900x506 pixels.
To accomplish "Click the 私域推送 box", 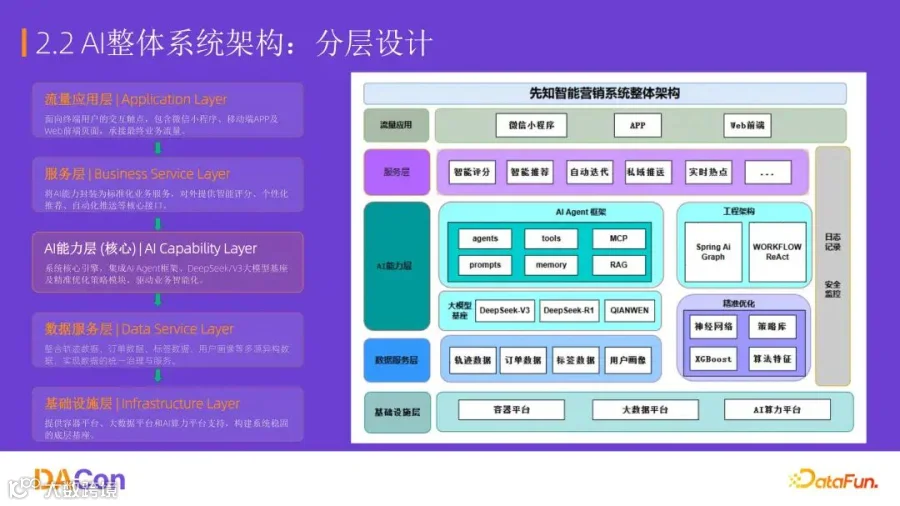I will pos(648,172).
